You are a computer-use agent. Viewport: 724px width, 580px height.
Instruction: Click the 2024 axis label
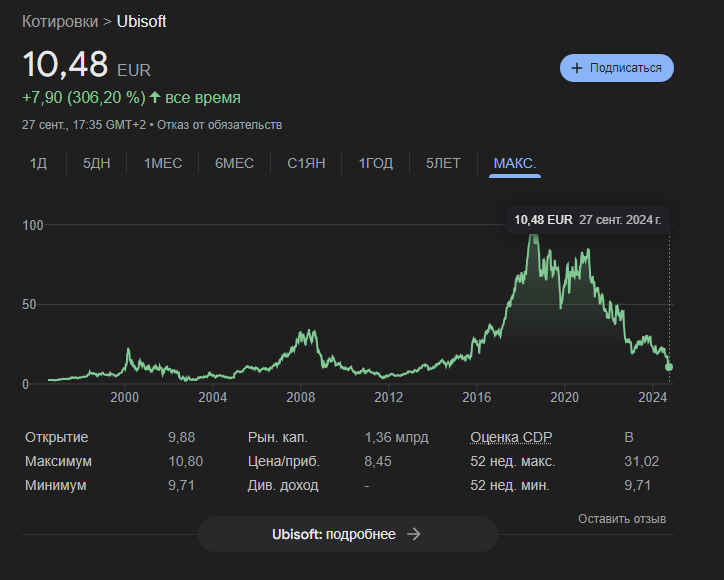[652, 397]
